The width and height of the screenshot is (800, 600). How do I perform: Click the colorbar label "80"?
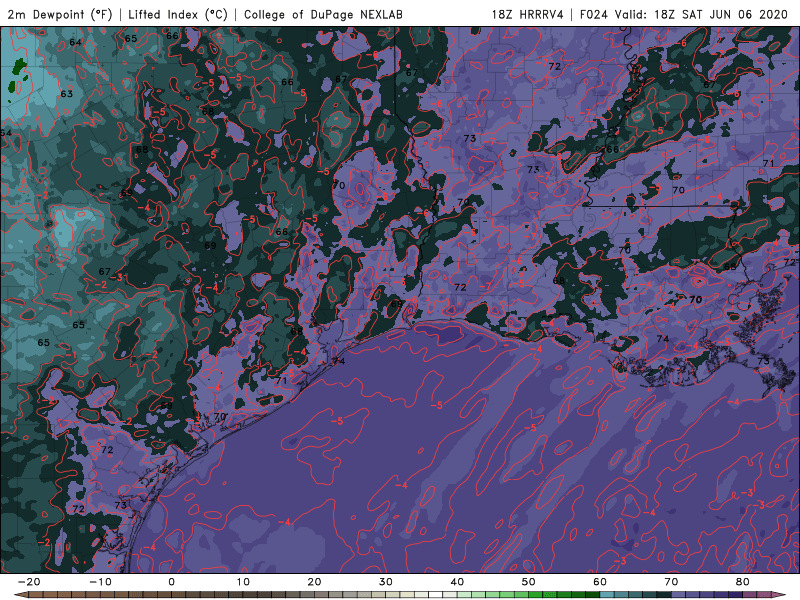click(743, 582)
